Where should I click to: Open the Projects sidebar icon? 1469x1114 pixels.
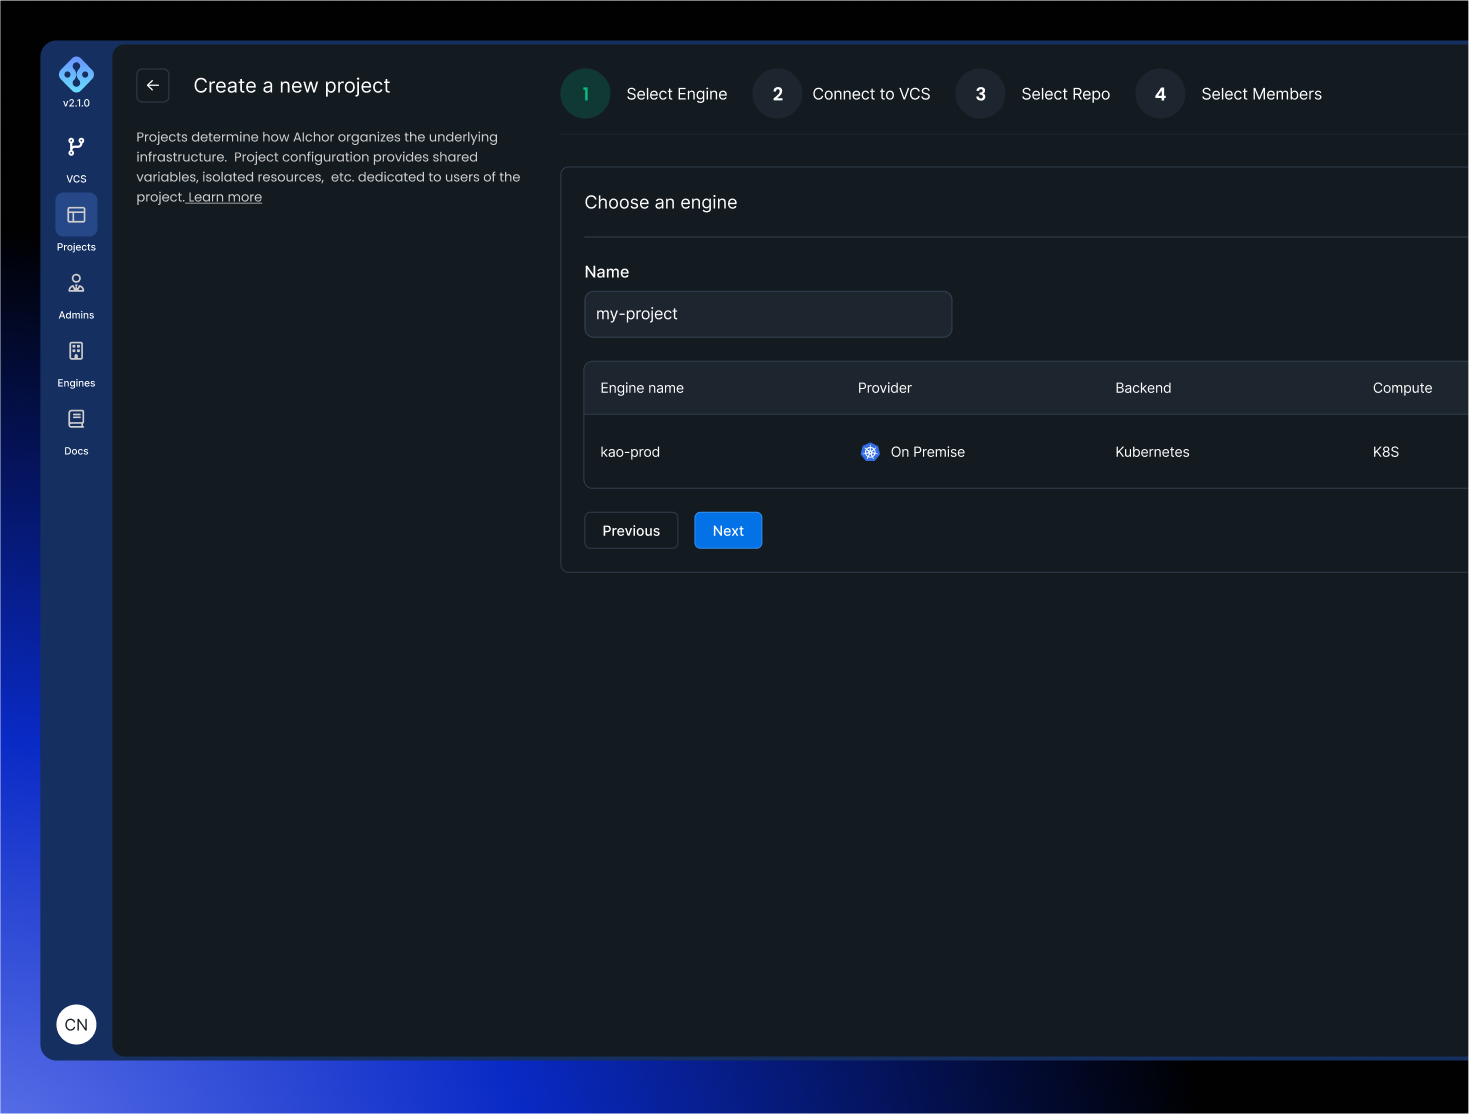(76, 215)
